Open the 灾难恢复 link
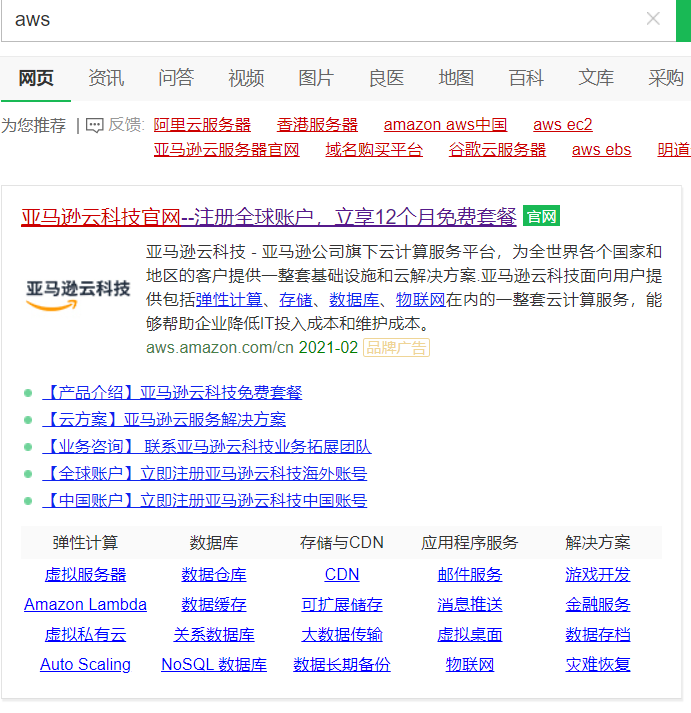 pos(598,665)
